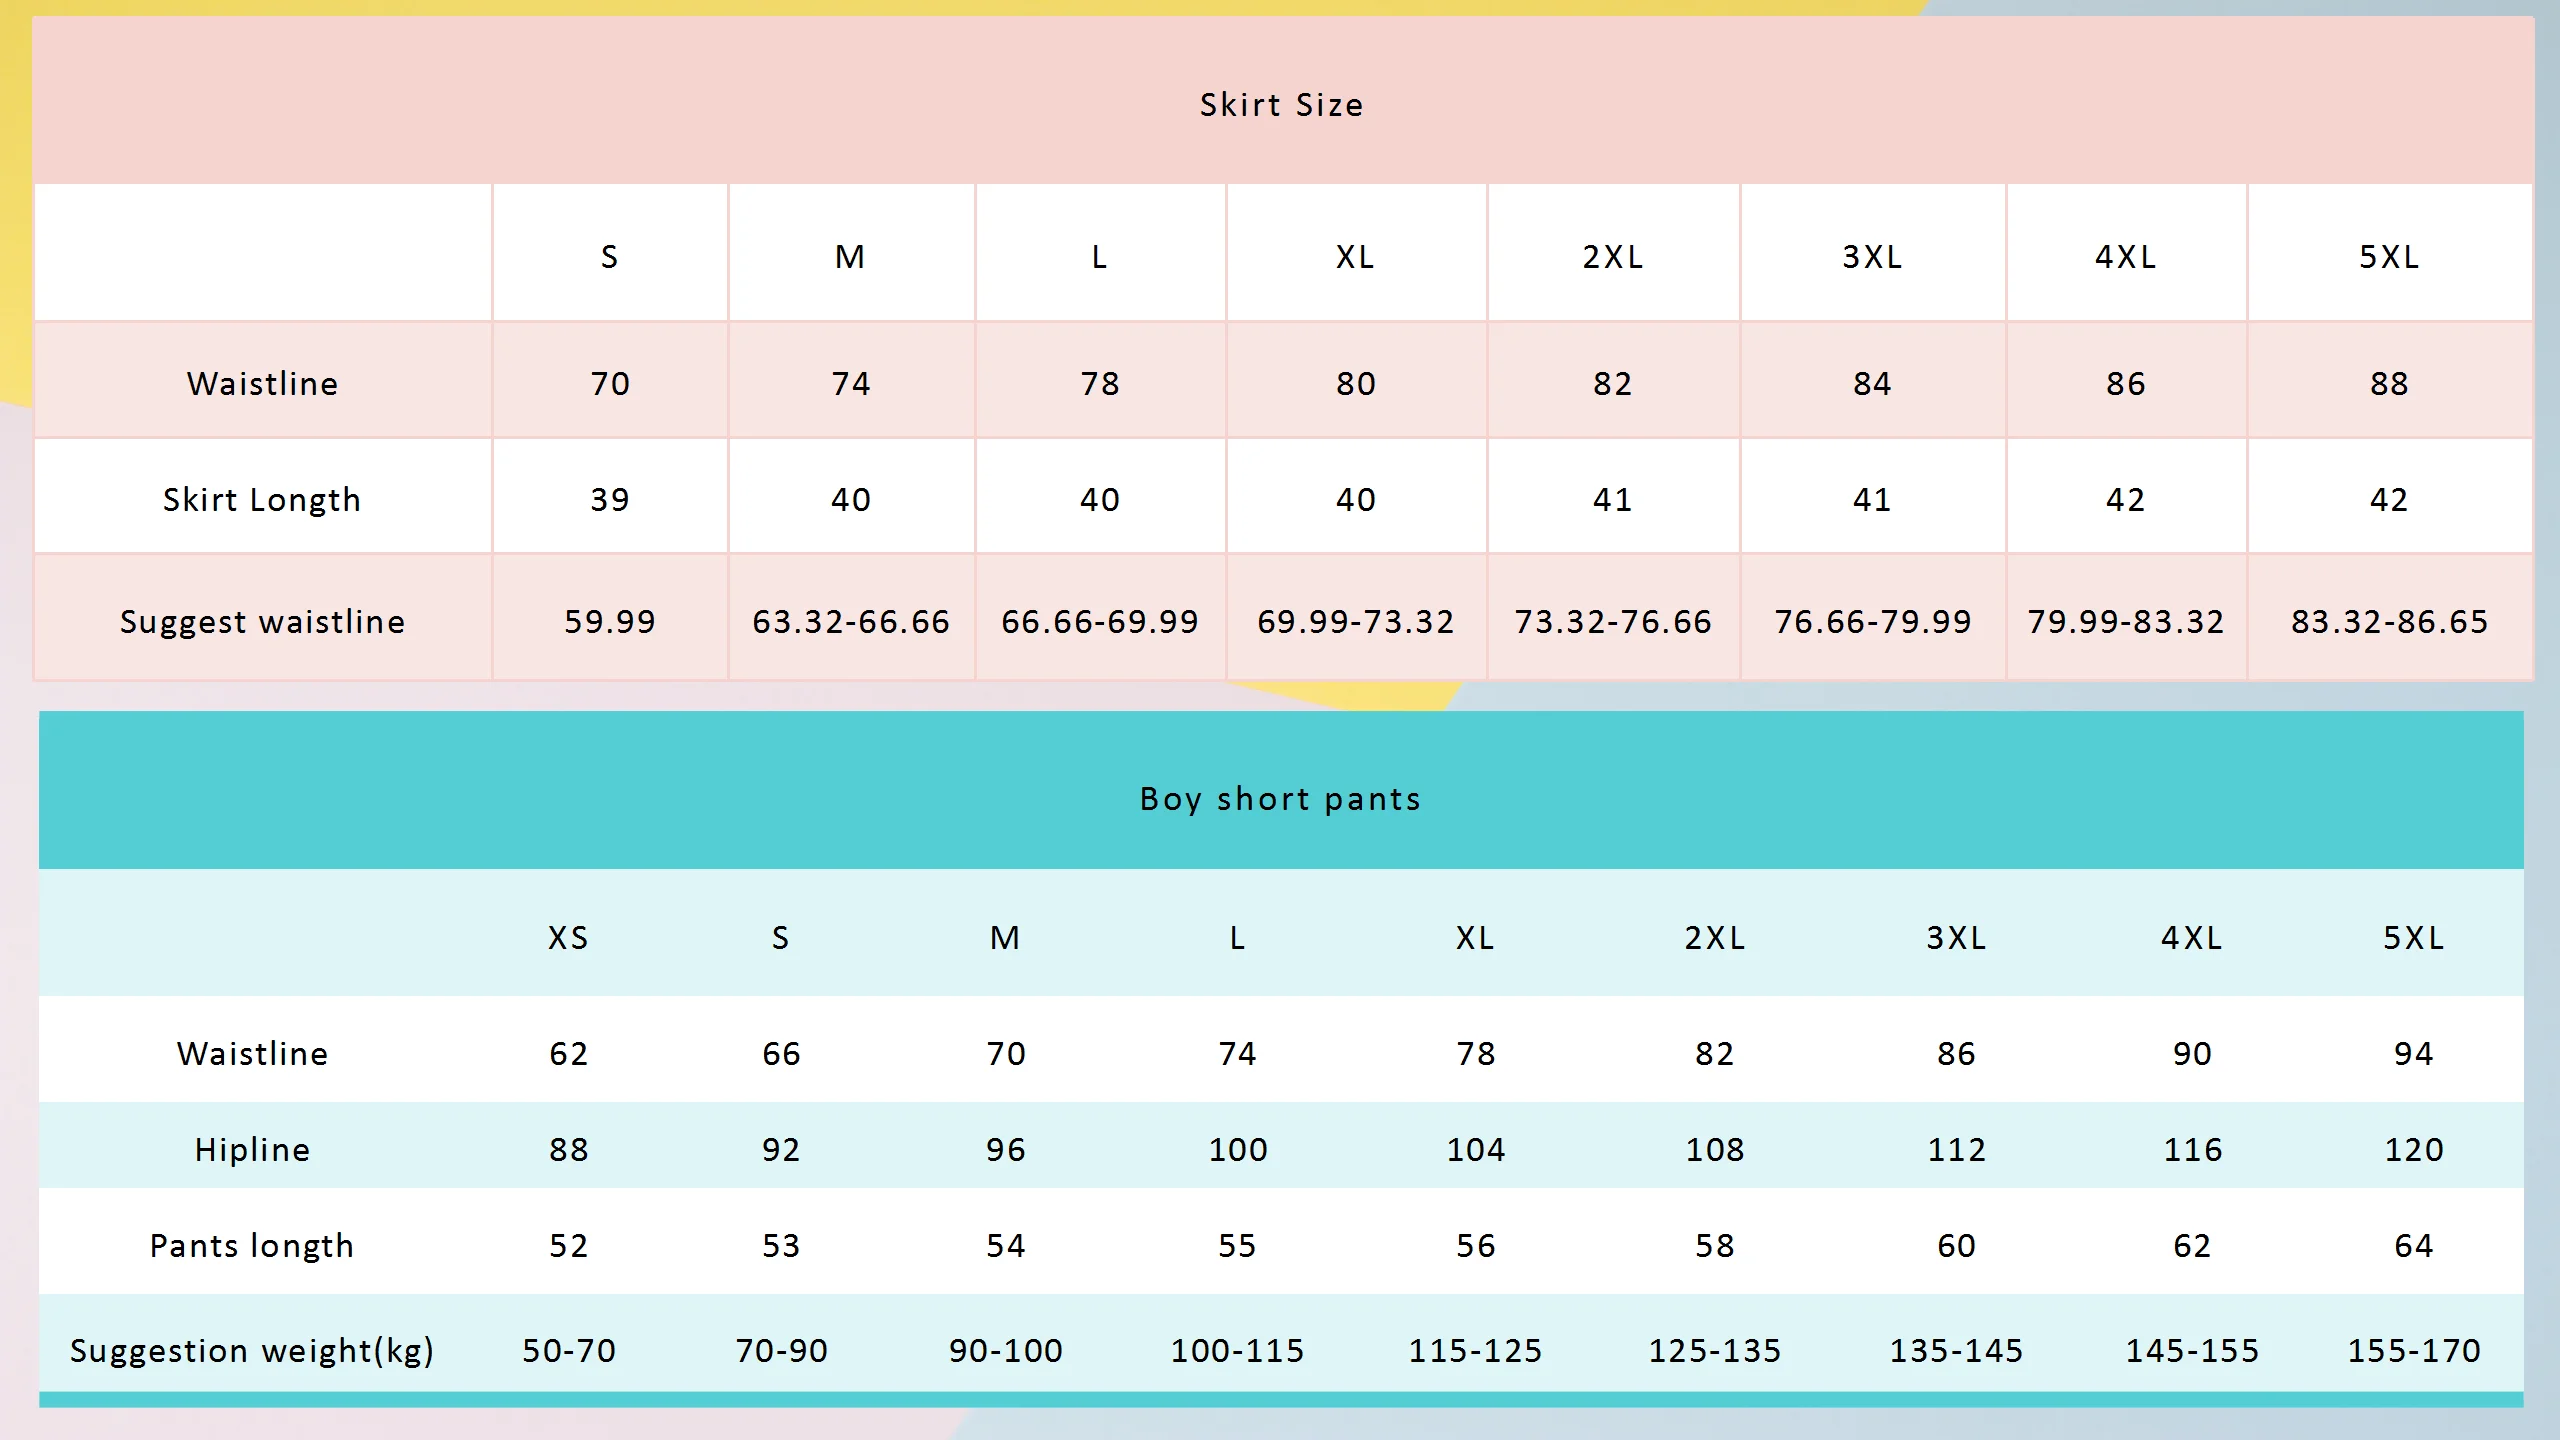Click skirt Waistline row label
The height and width of the screenshot is (1440, 2560).
pyautogui.click(x=262, y=384)
